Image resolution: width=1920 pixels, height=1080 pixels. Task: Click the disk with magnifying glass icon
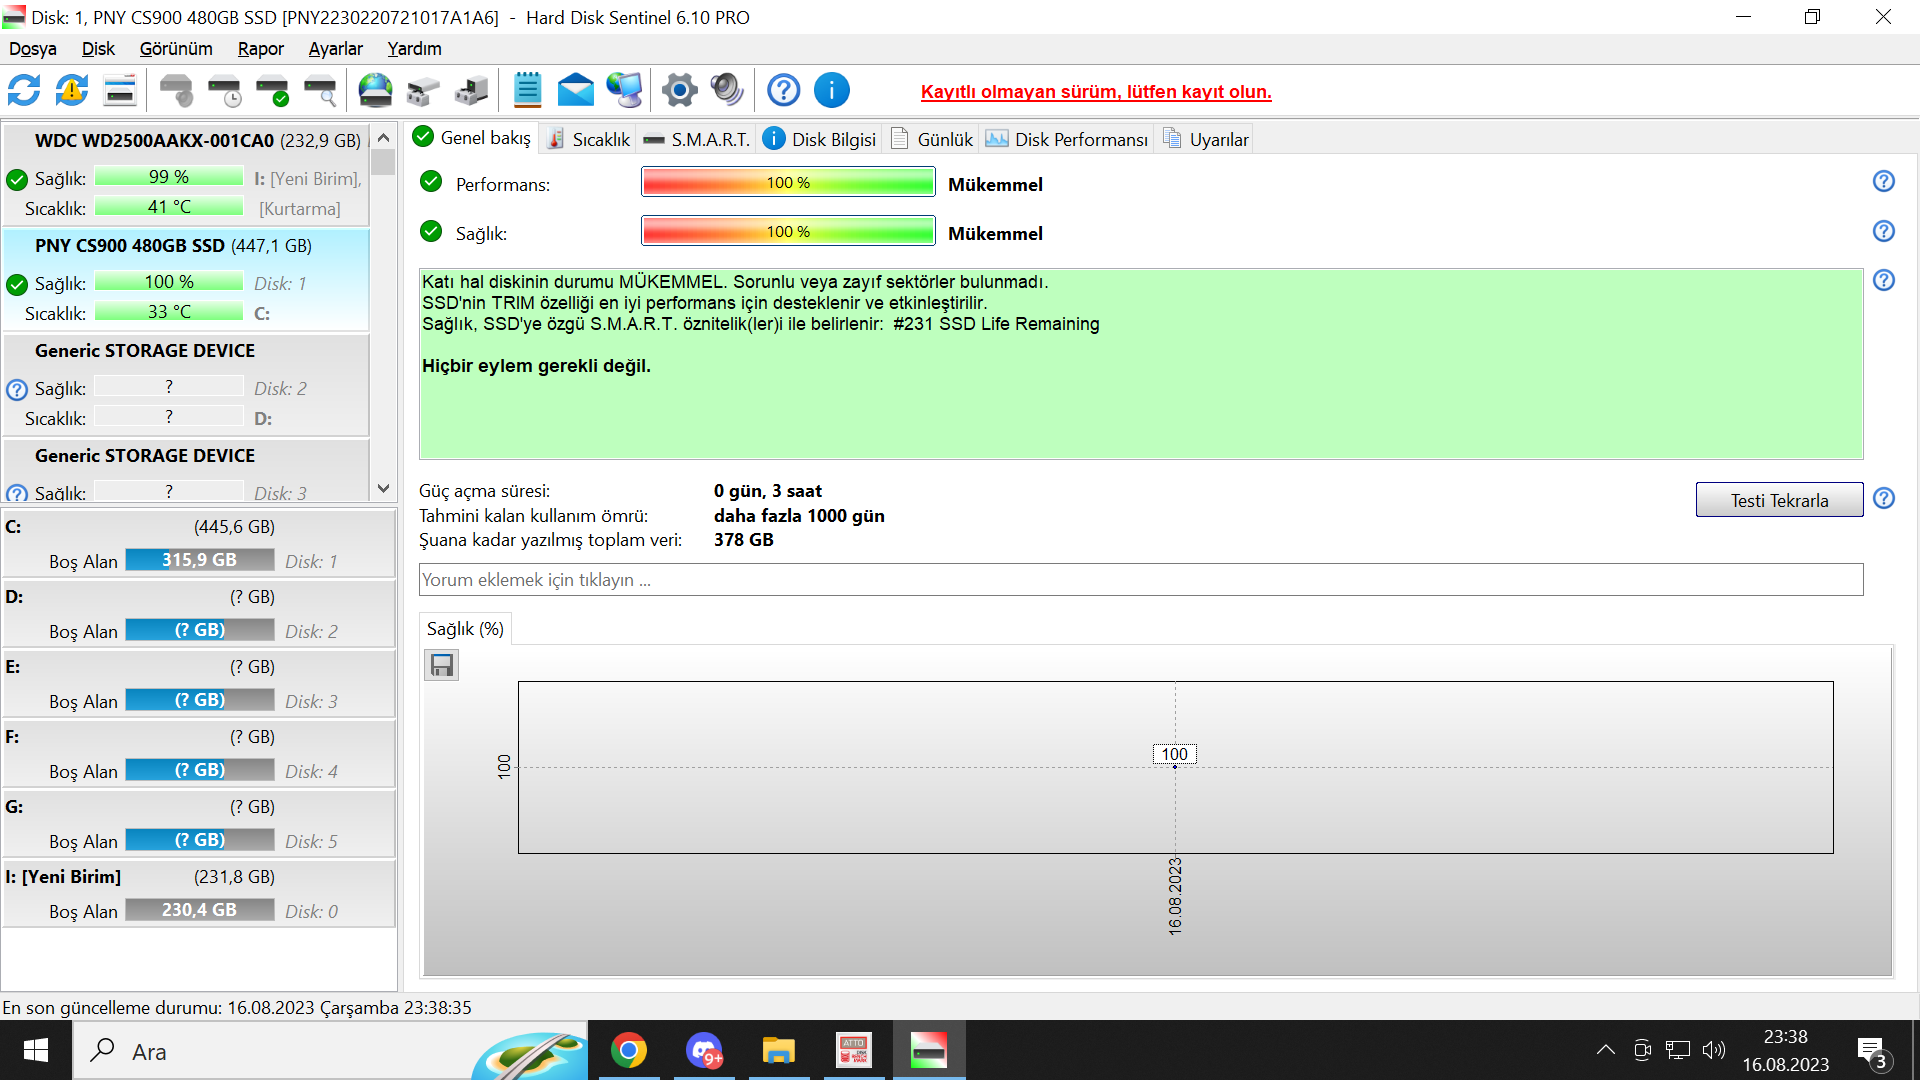(320, 91)
